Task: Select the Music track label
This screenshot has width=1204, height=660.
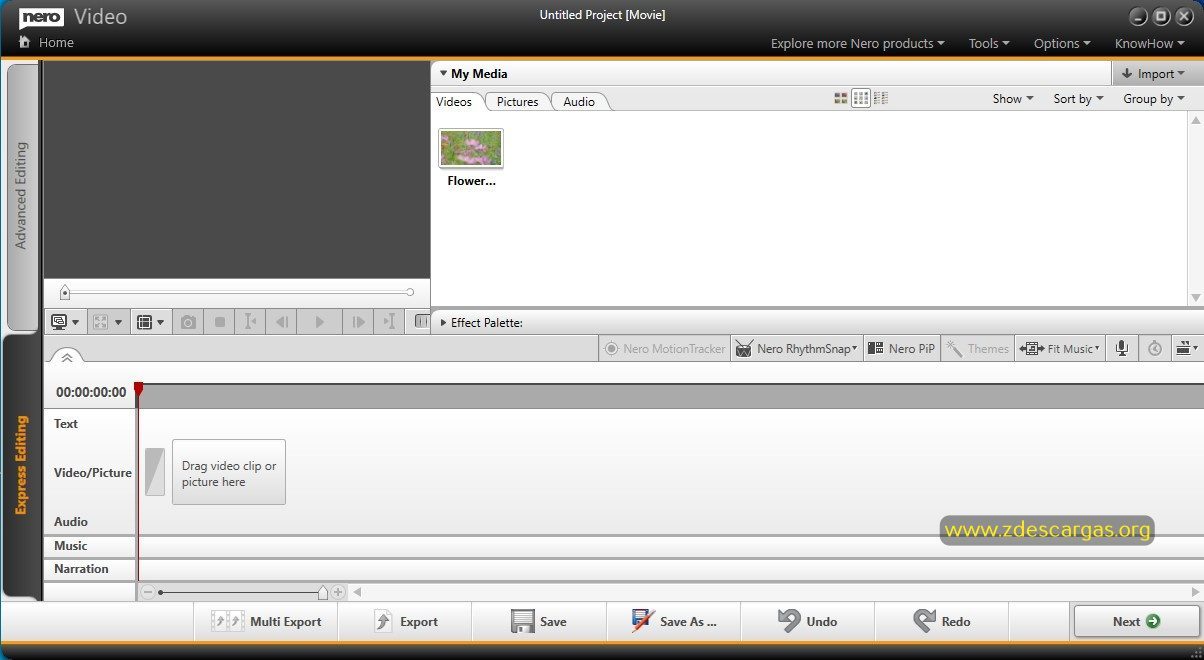Action: (70, 546)
